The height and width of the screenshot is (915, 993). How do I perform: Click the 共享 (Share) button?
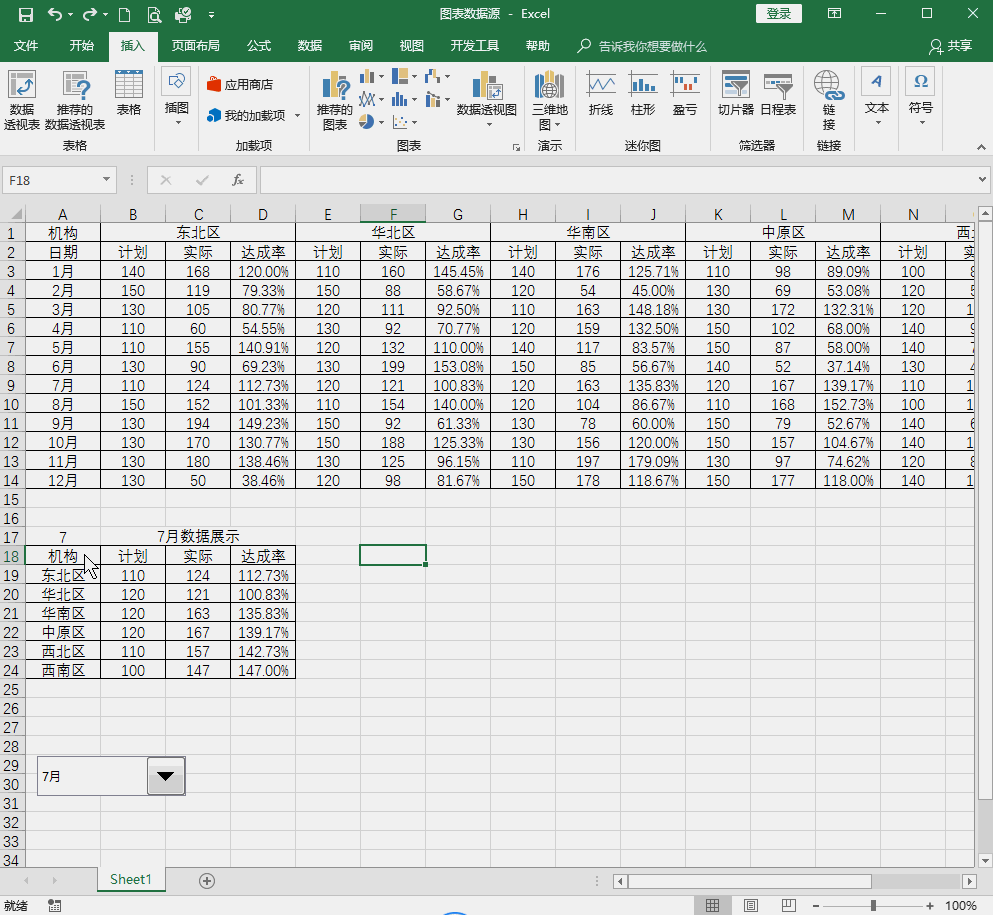point(950,46)
